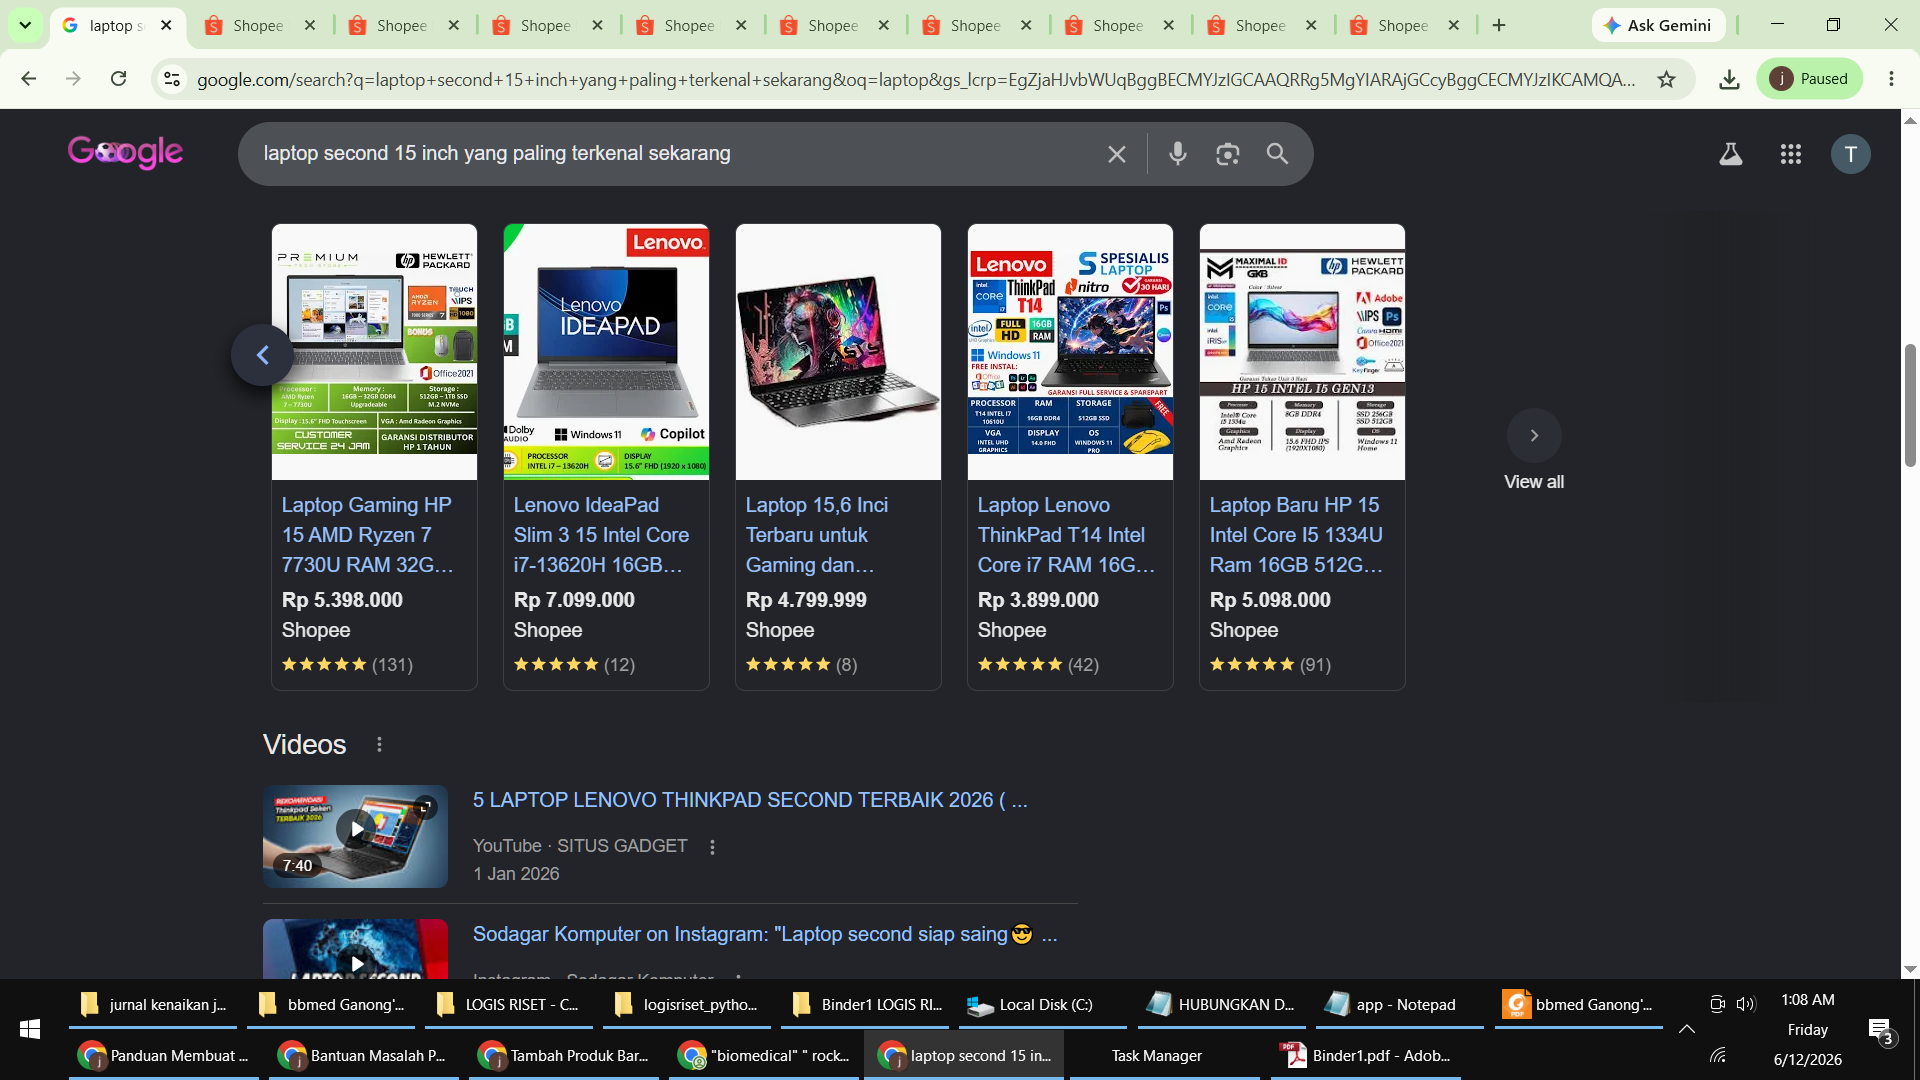1920x1080 pixels.
Task: Click rating count (131)
Action: 392,665
